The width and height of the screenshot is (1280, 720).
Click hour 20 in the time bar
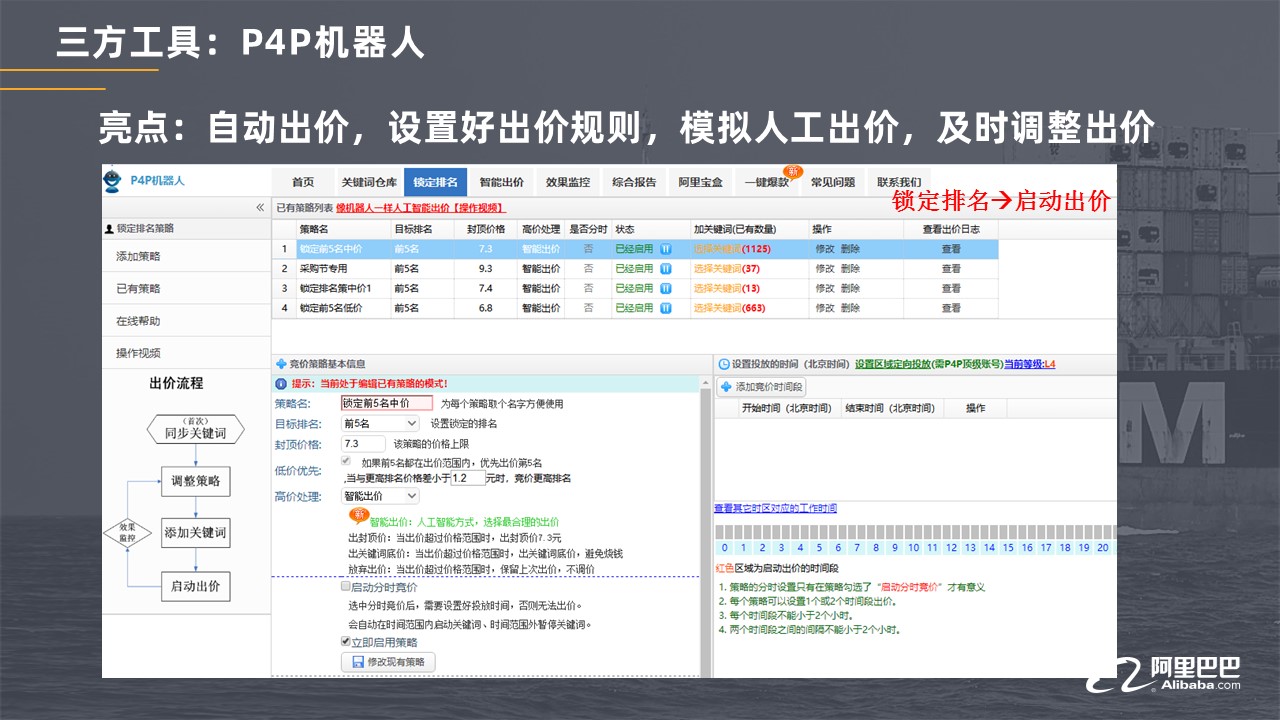pyautogui.click(x=1102, y=547)
